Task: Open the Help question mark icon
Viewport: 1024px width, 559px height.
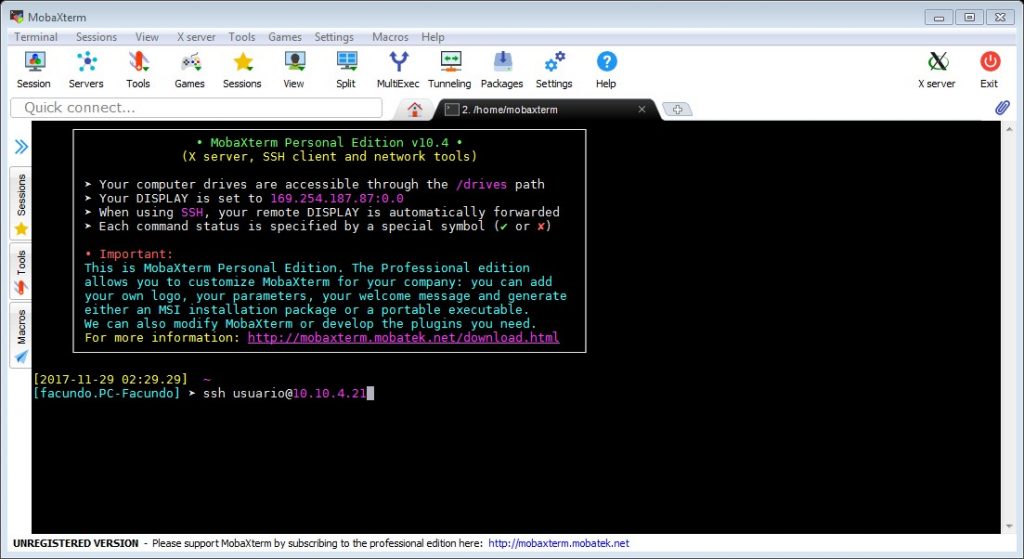Action: pyautogui.click(x=606, y=70)
